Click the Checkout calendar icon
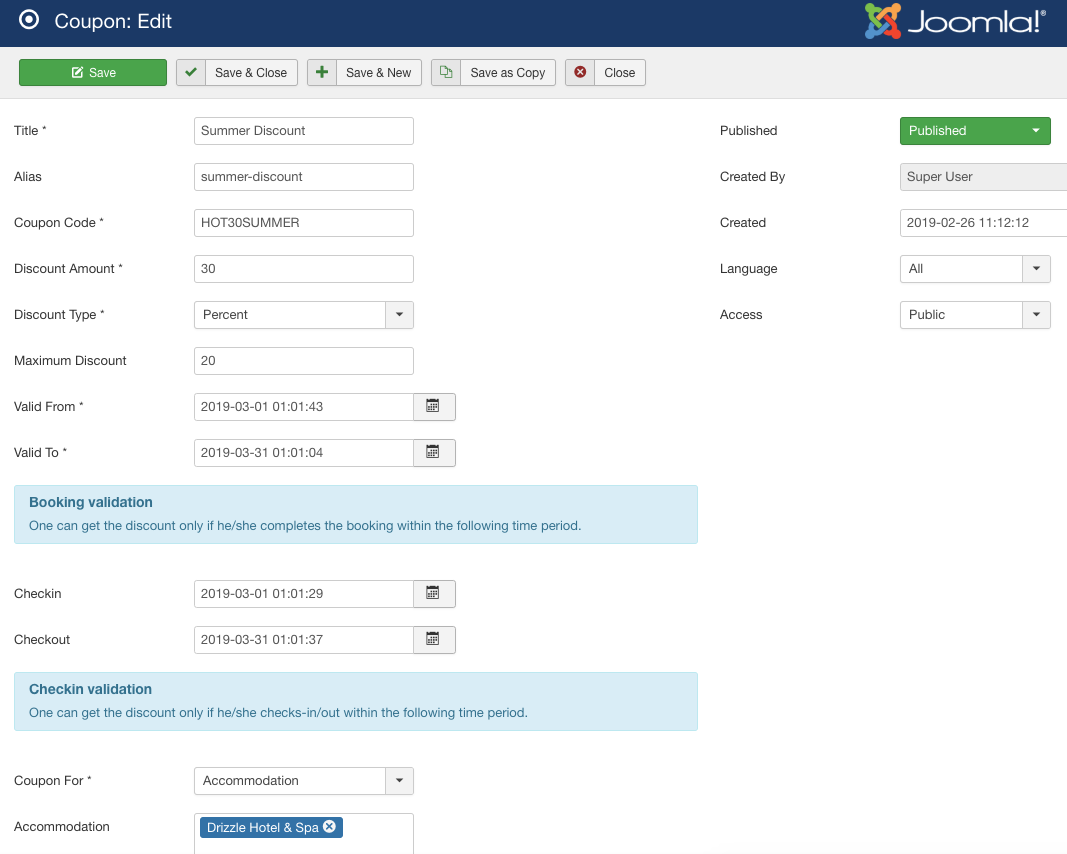1067x854 pixels. point(433,640)
